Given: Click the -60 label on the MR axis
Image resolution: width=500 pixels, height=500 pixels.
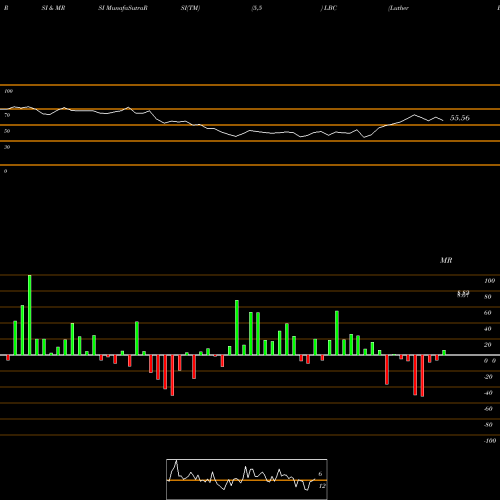Looking at the screenshot, I should tap(488, 409).
